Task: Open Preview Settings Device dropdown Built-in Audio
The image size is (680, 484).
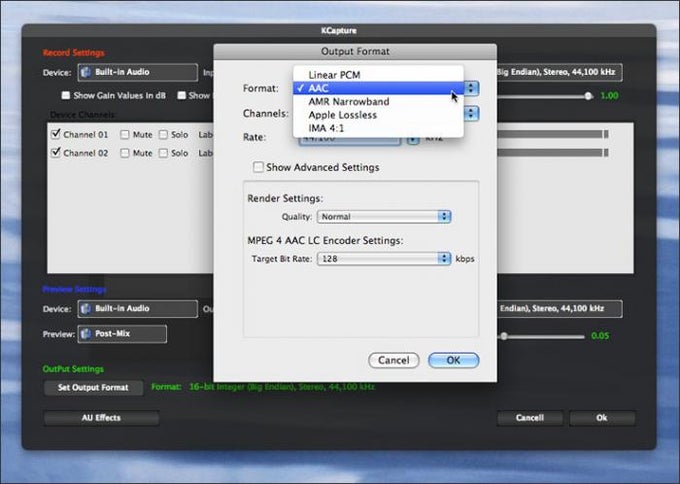Action: [x=137, y=309]
